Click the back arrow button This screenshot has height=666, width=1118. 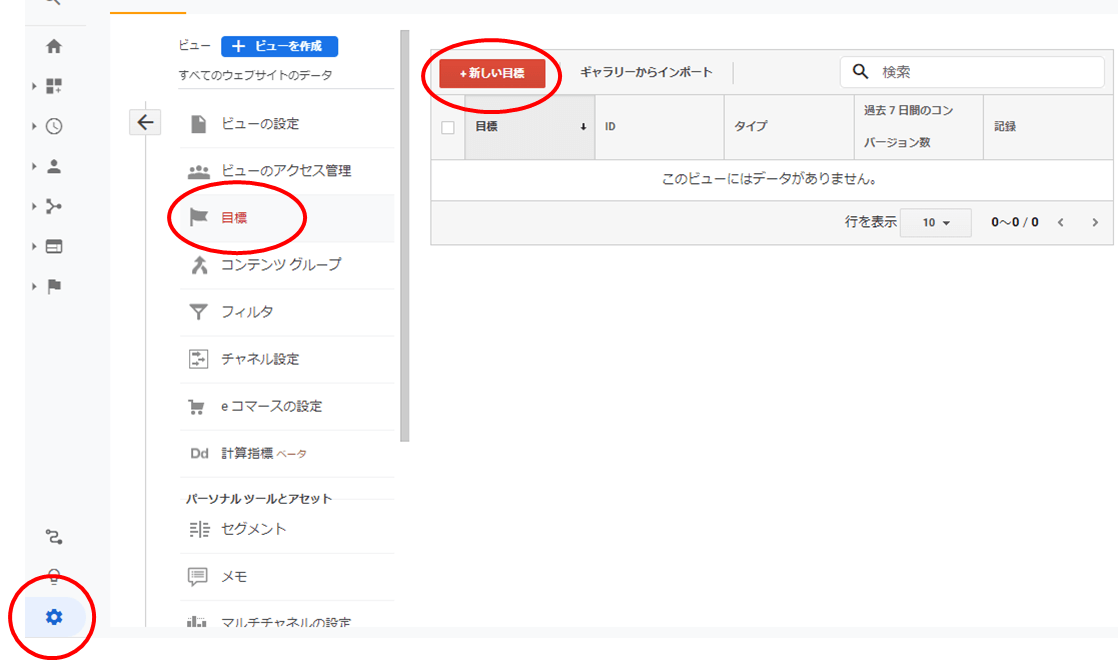(145, 122)
